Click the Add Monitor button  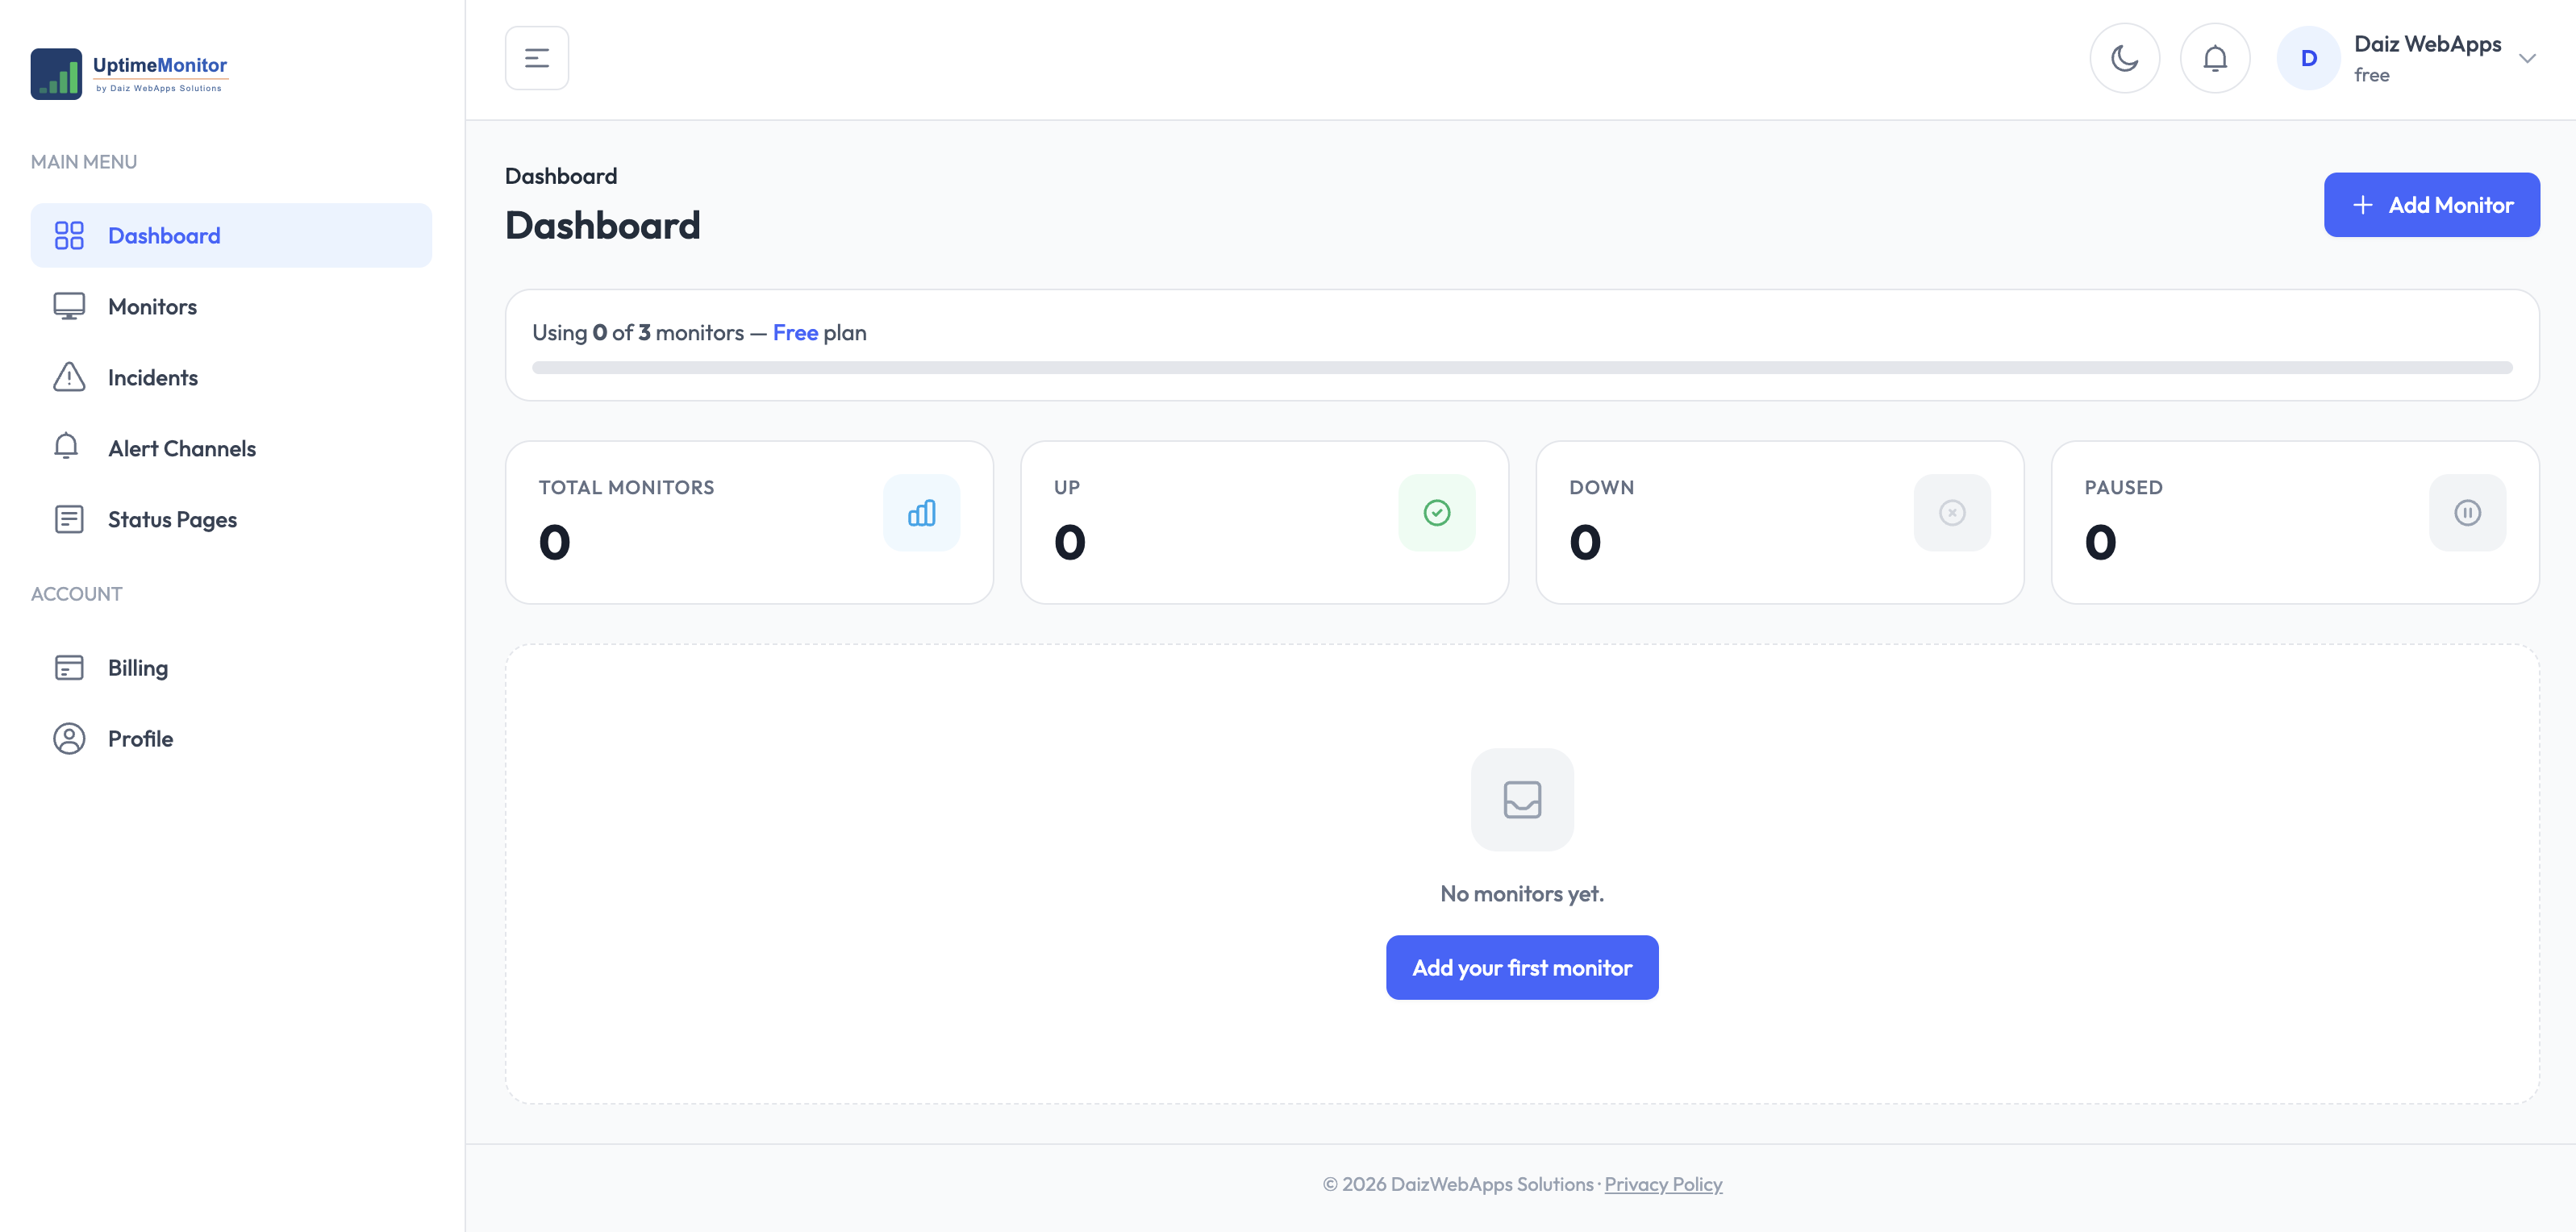coord(2431,205)
